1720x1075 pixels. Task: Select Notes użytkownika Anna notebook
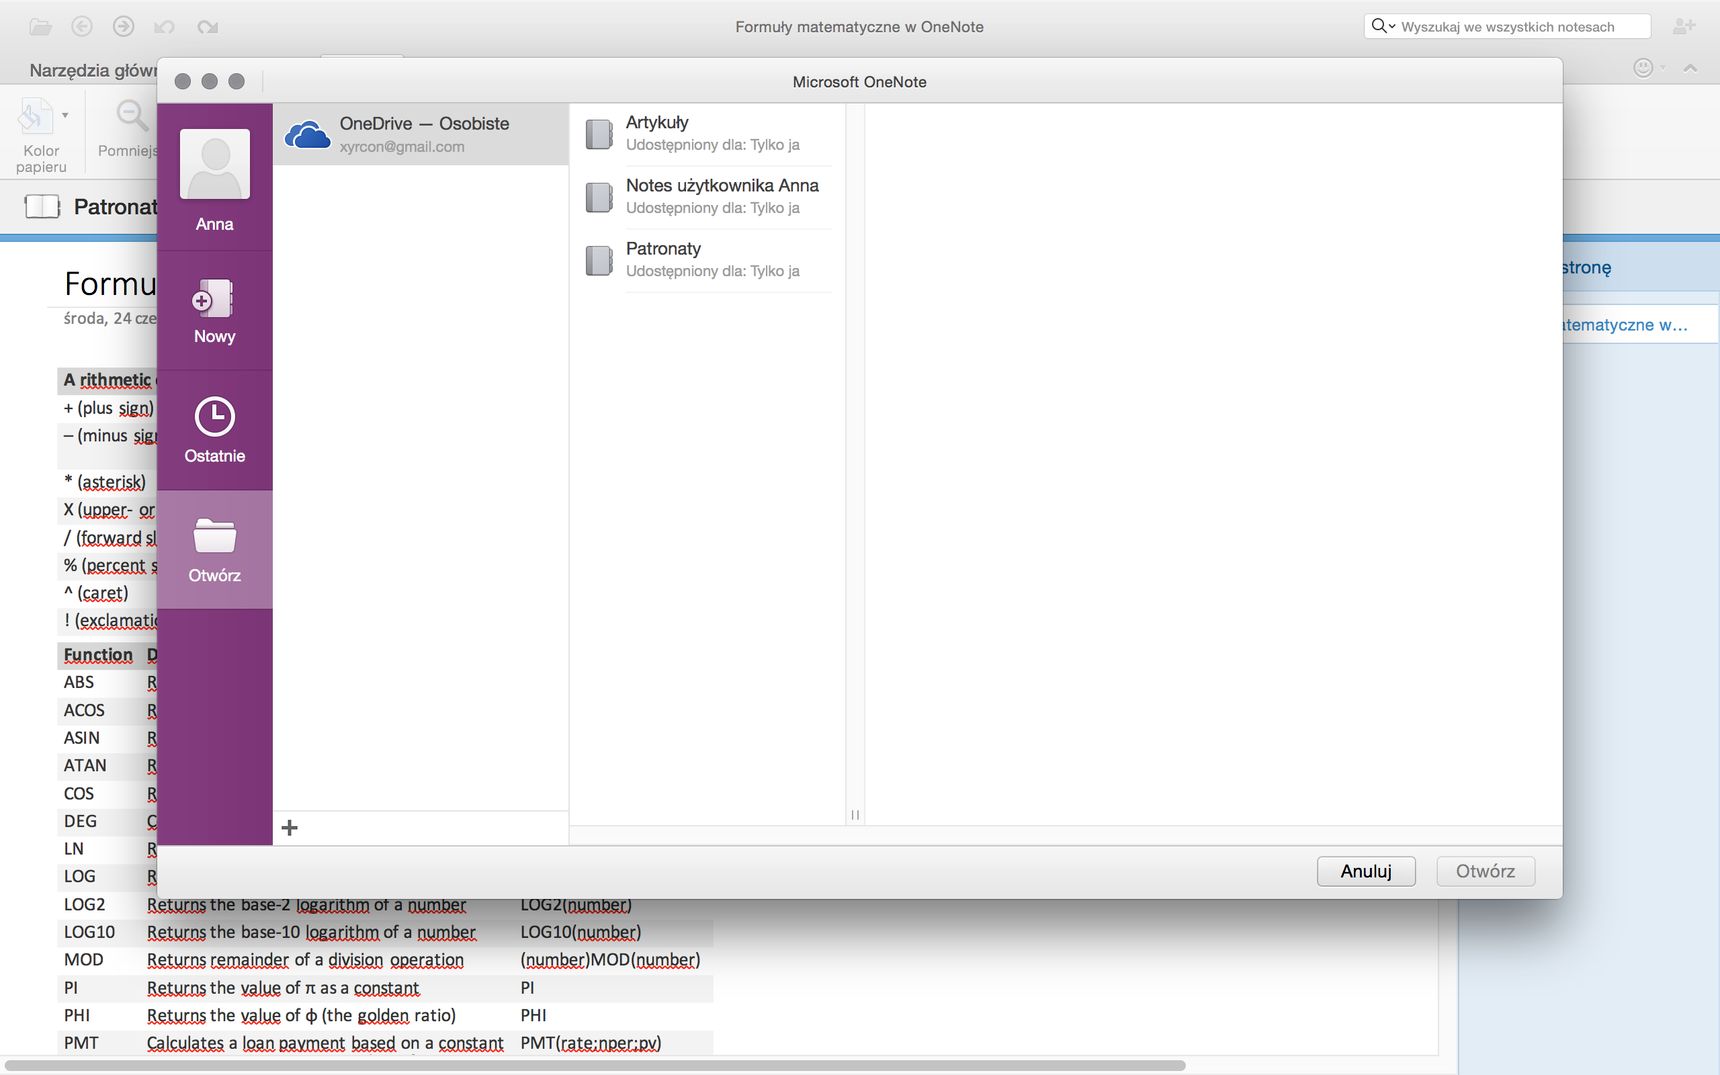[x=707, y=196]
